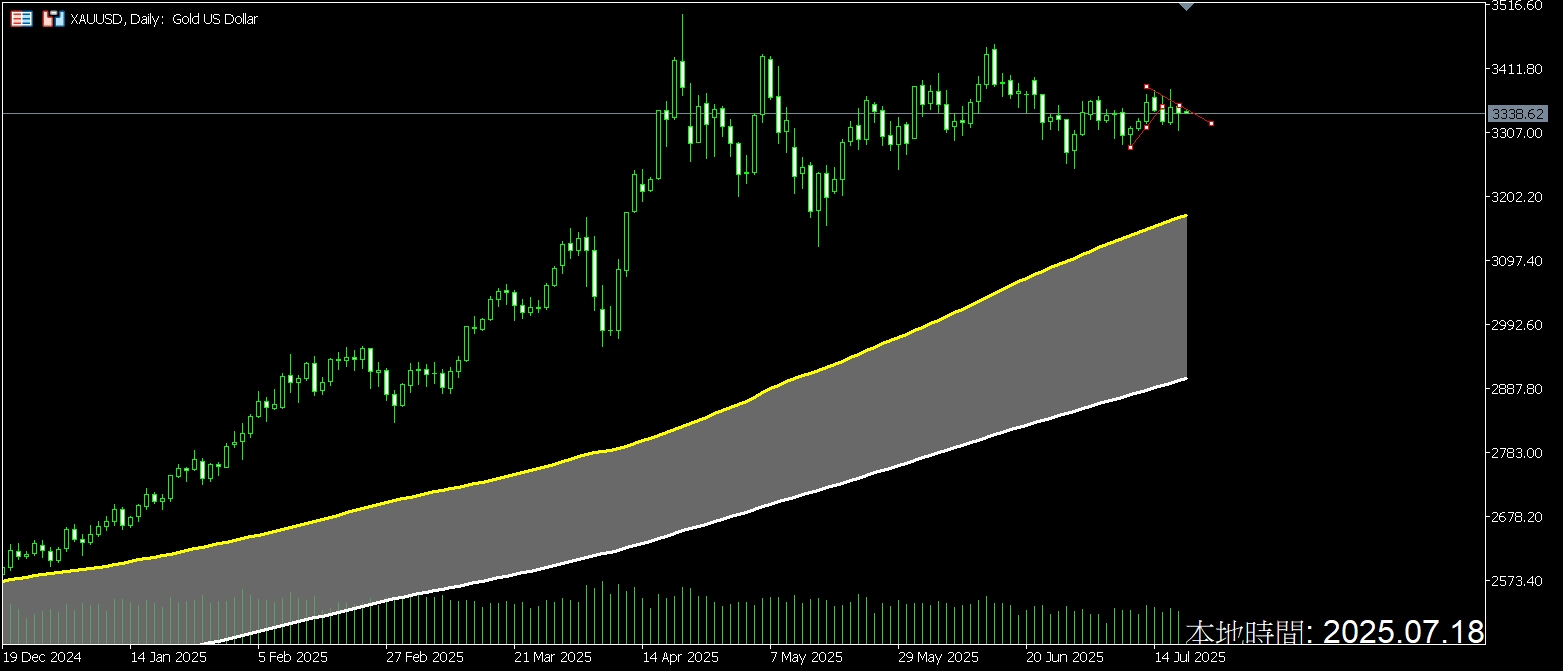The width and height of the screenshot is (1563, 671).
Task: Click the 14 Jan 2025 date label
Action: coord(168,658)
